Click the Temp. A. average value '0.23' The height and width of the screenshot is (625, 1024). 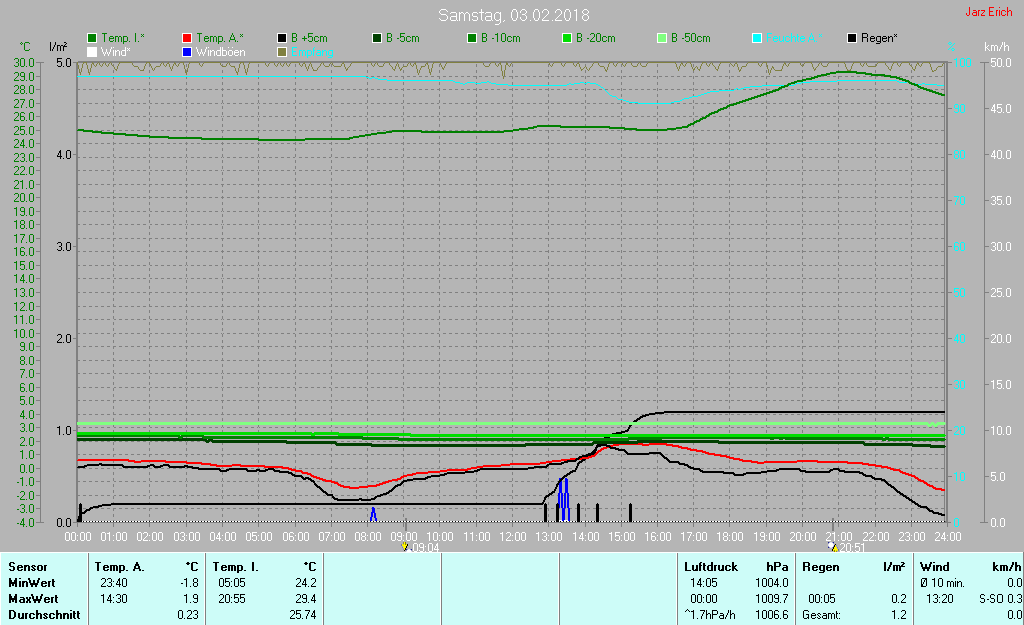click(187, 615)
